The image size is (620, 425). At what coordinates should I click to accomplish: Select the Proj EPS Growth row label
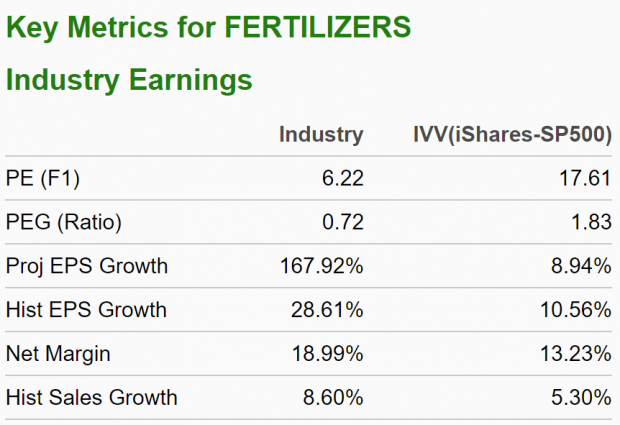(87, 266)
